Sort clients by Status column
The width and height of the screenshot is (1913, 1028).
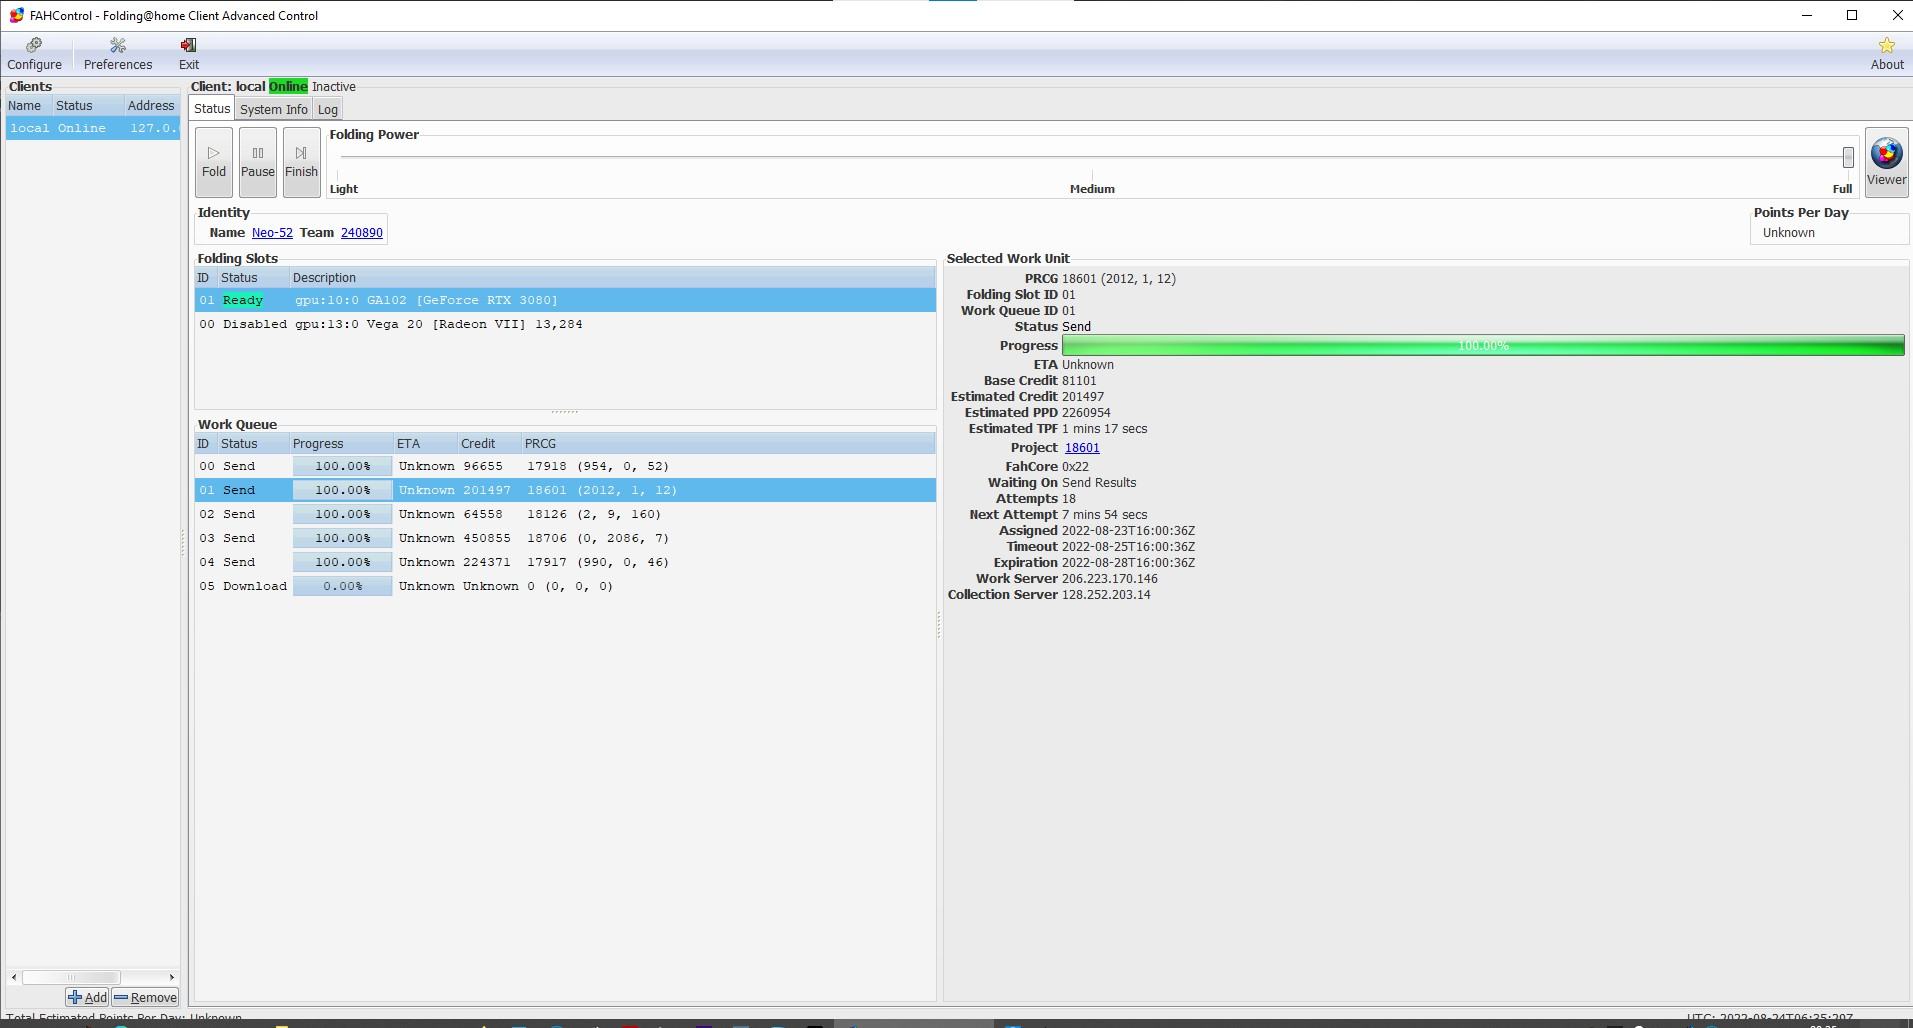tap(88, 105)
